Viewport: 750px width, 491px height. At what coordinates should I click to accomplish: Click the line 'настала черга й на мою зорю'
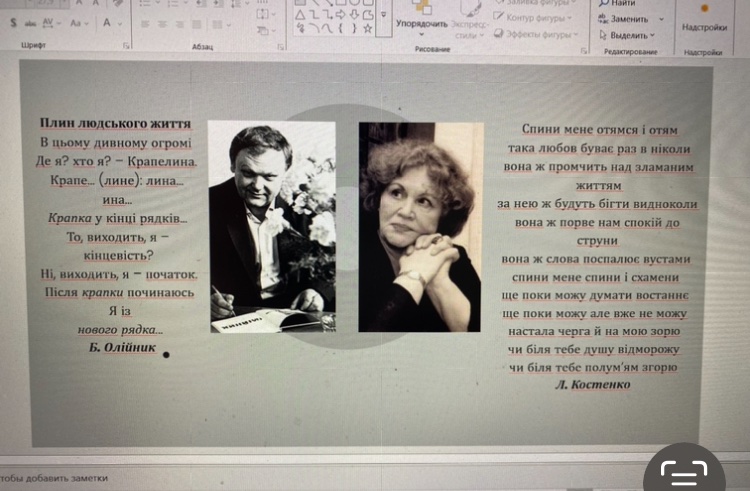pos(594,331)
